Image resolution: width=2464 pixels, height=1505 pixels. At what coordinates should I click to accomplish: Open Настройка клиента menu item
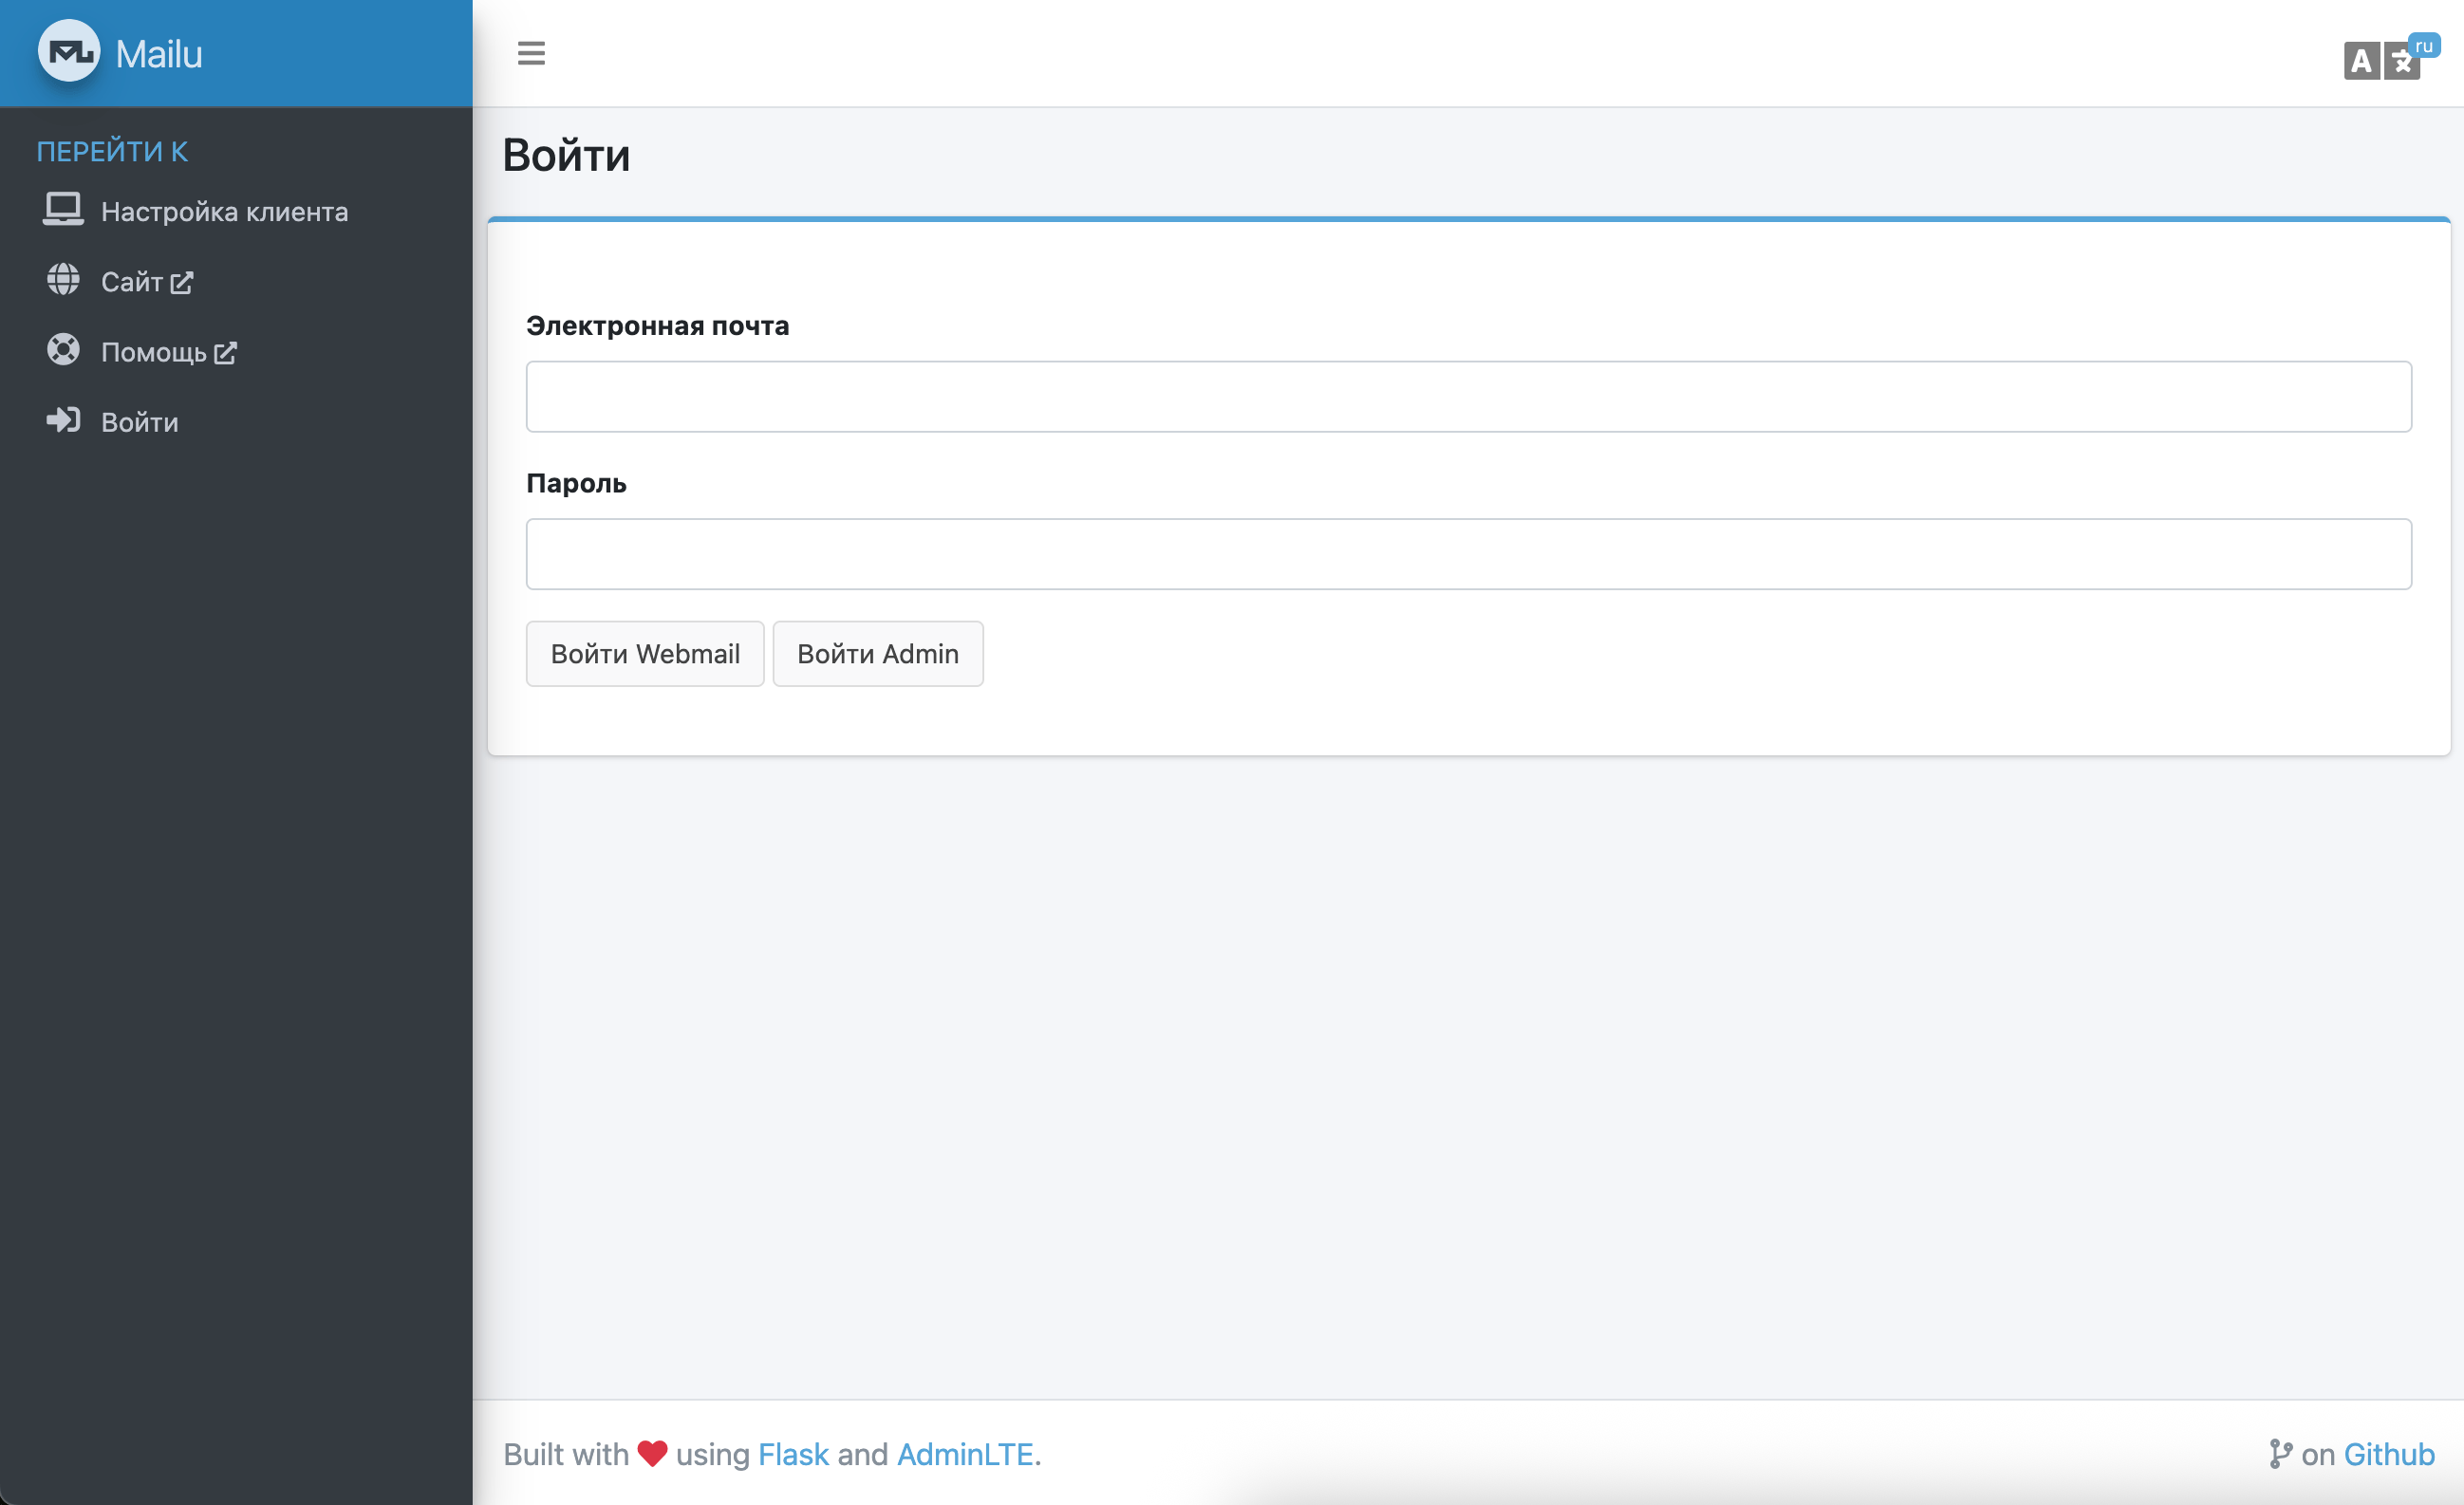[x=224, y=212]
